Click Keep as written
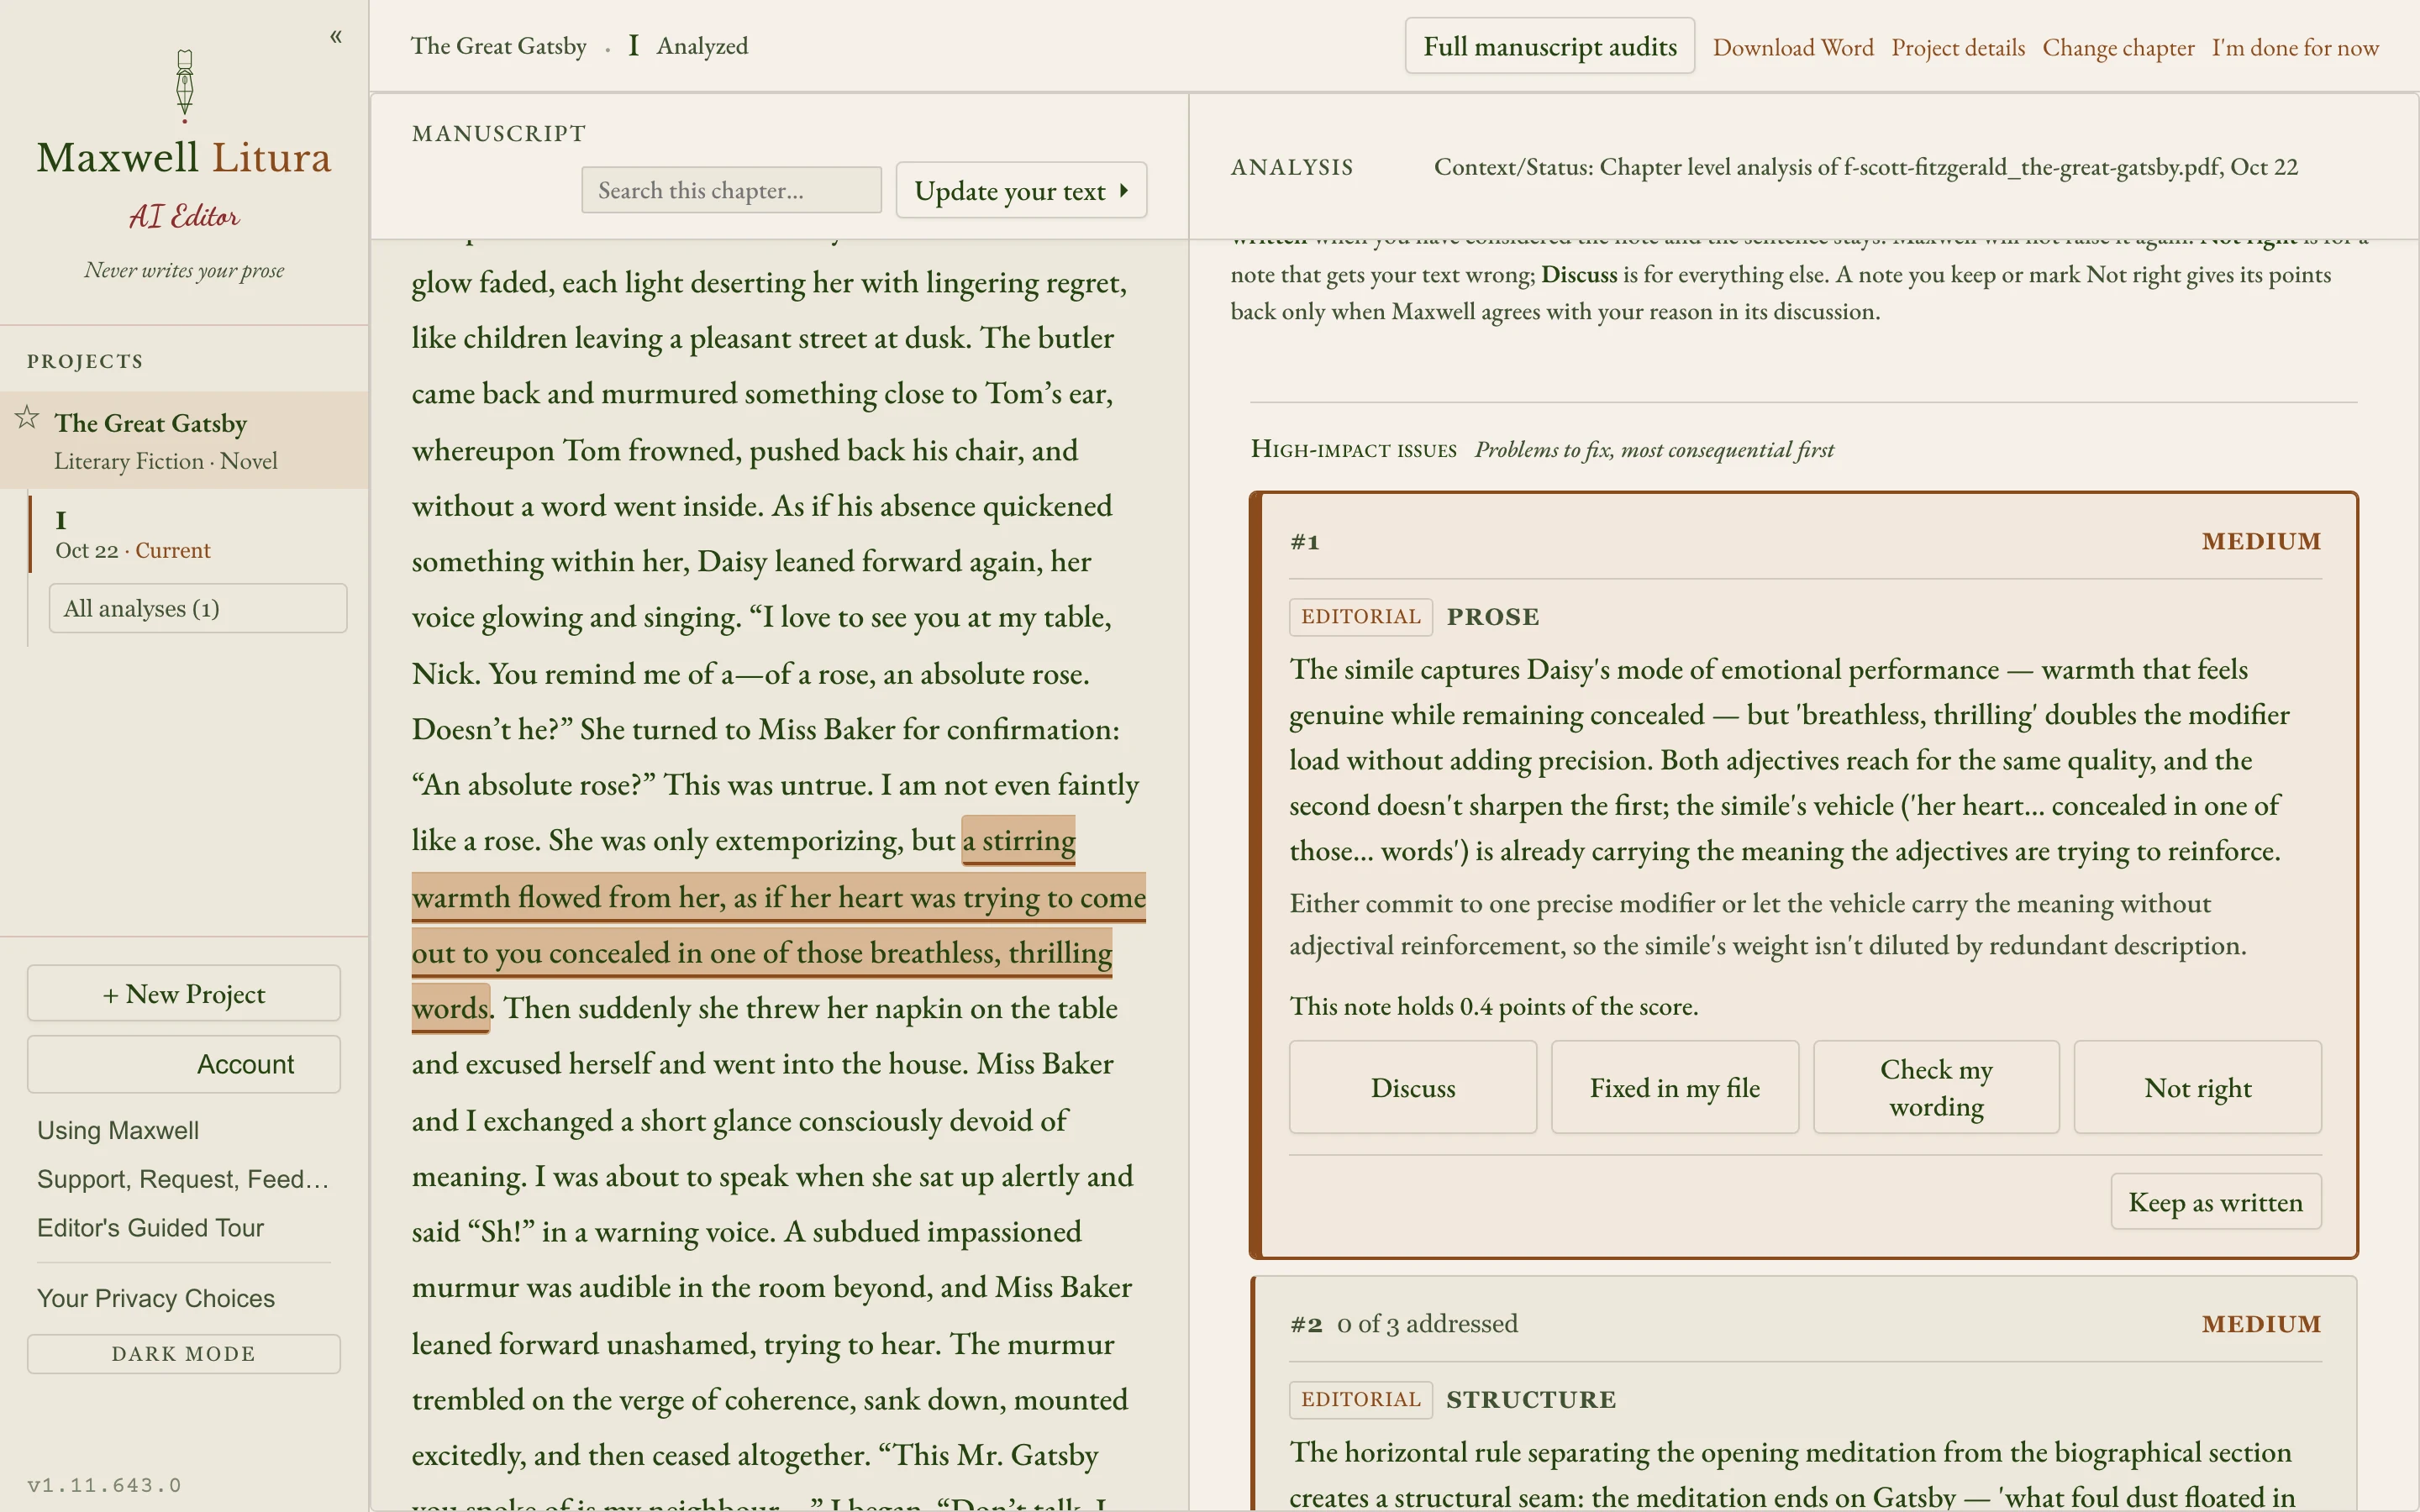Image resolution: width=2420 pixels, height=1512 pixels. click(2216, 1201)
